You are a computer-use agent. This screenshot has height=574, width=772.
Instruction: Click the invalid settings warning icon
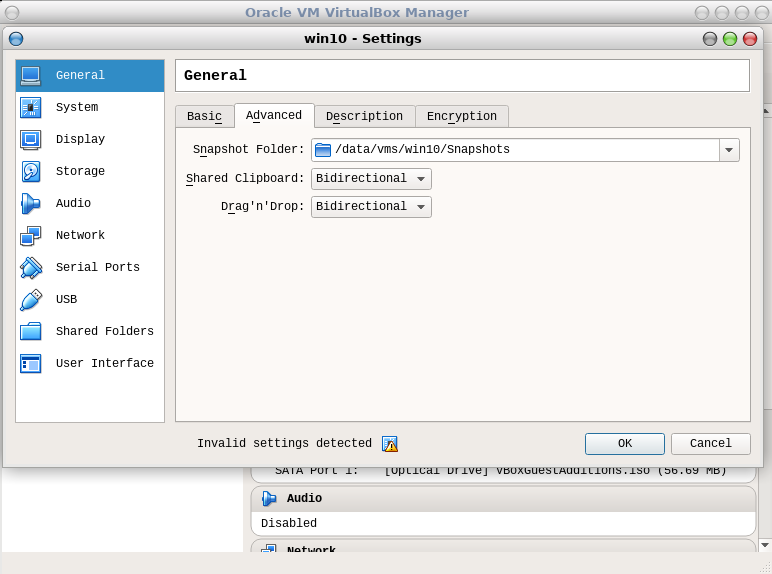point(389,444)
